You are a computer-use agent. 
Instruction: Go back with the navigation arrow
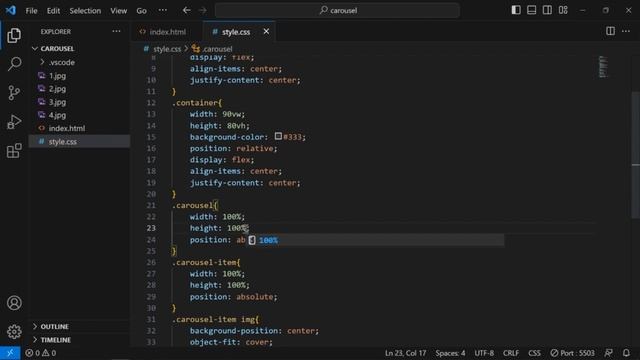[x=187, y=10]
